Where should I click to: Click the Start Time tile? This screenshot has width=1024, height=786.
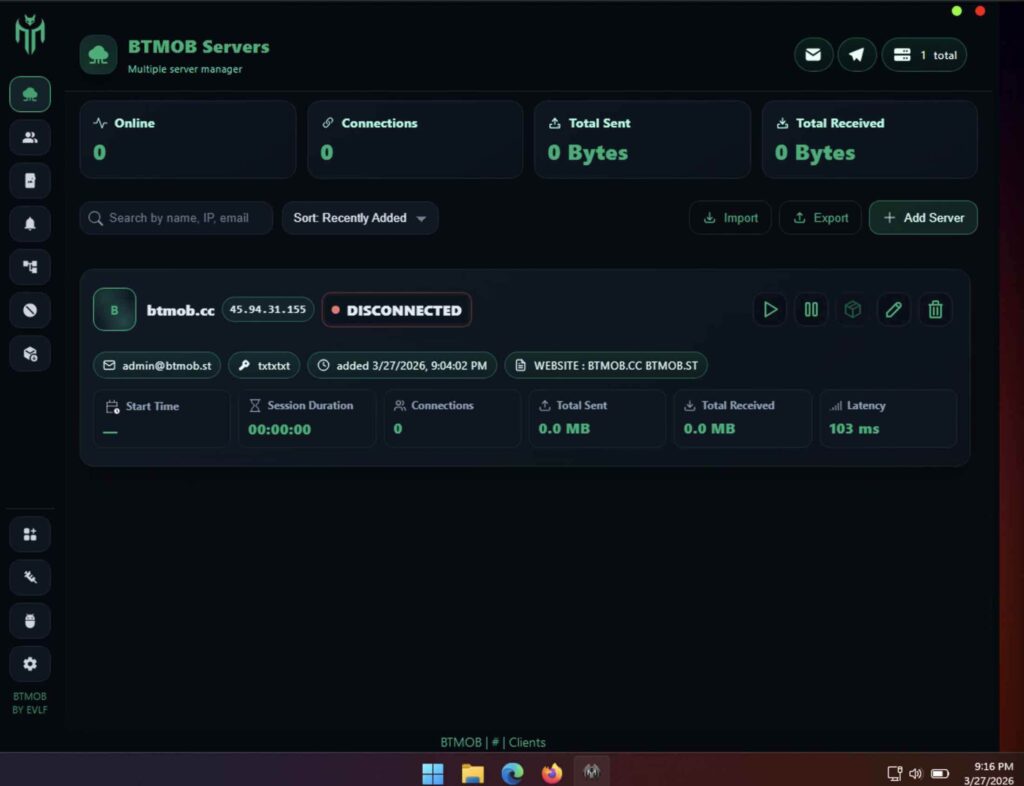(x=162, y=418)
